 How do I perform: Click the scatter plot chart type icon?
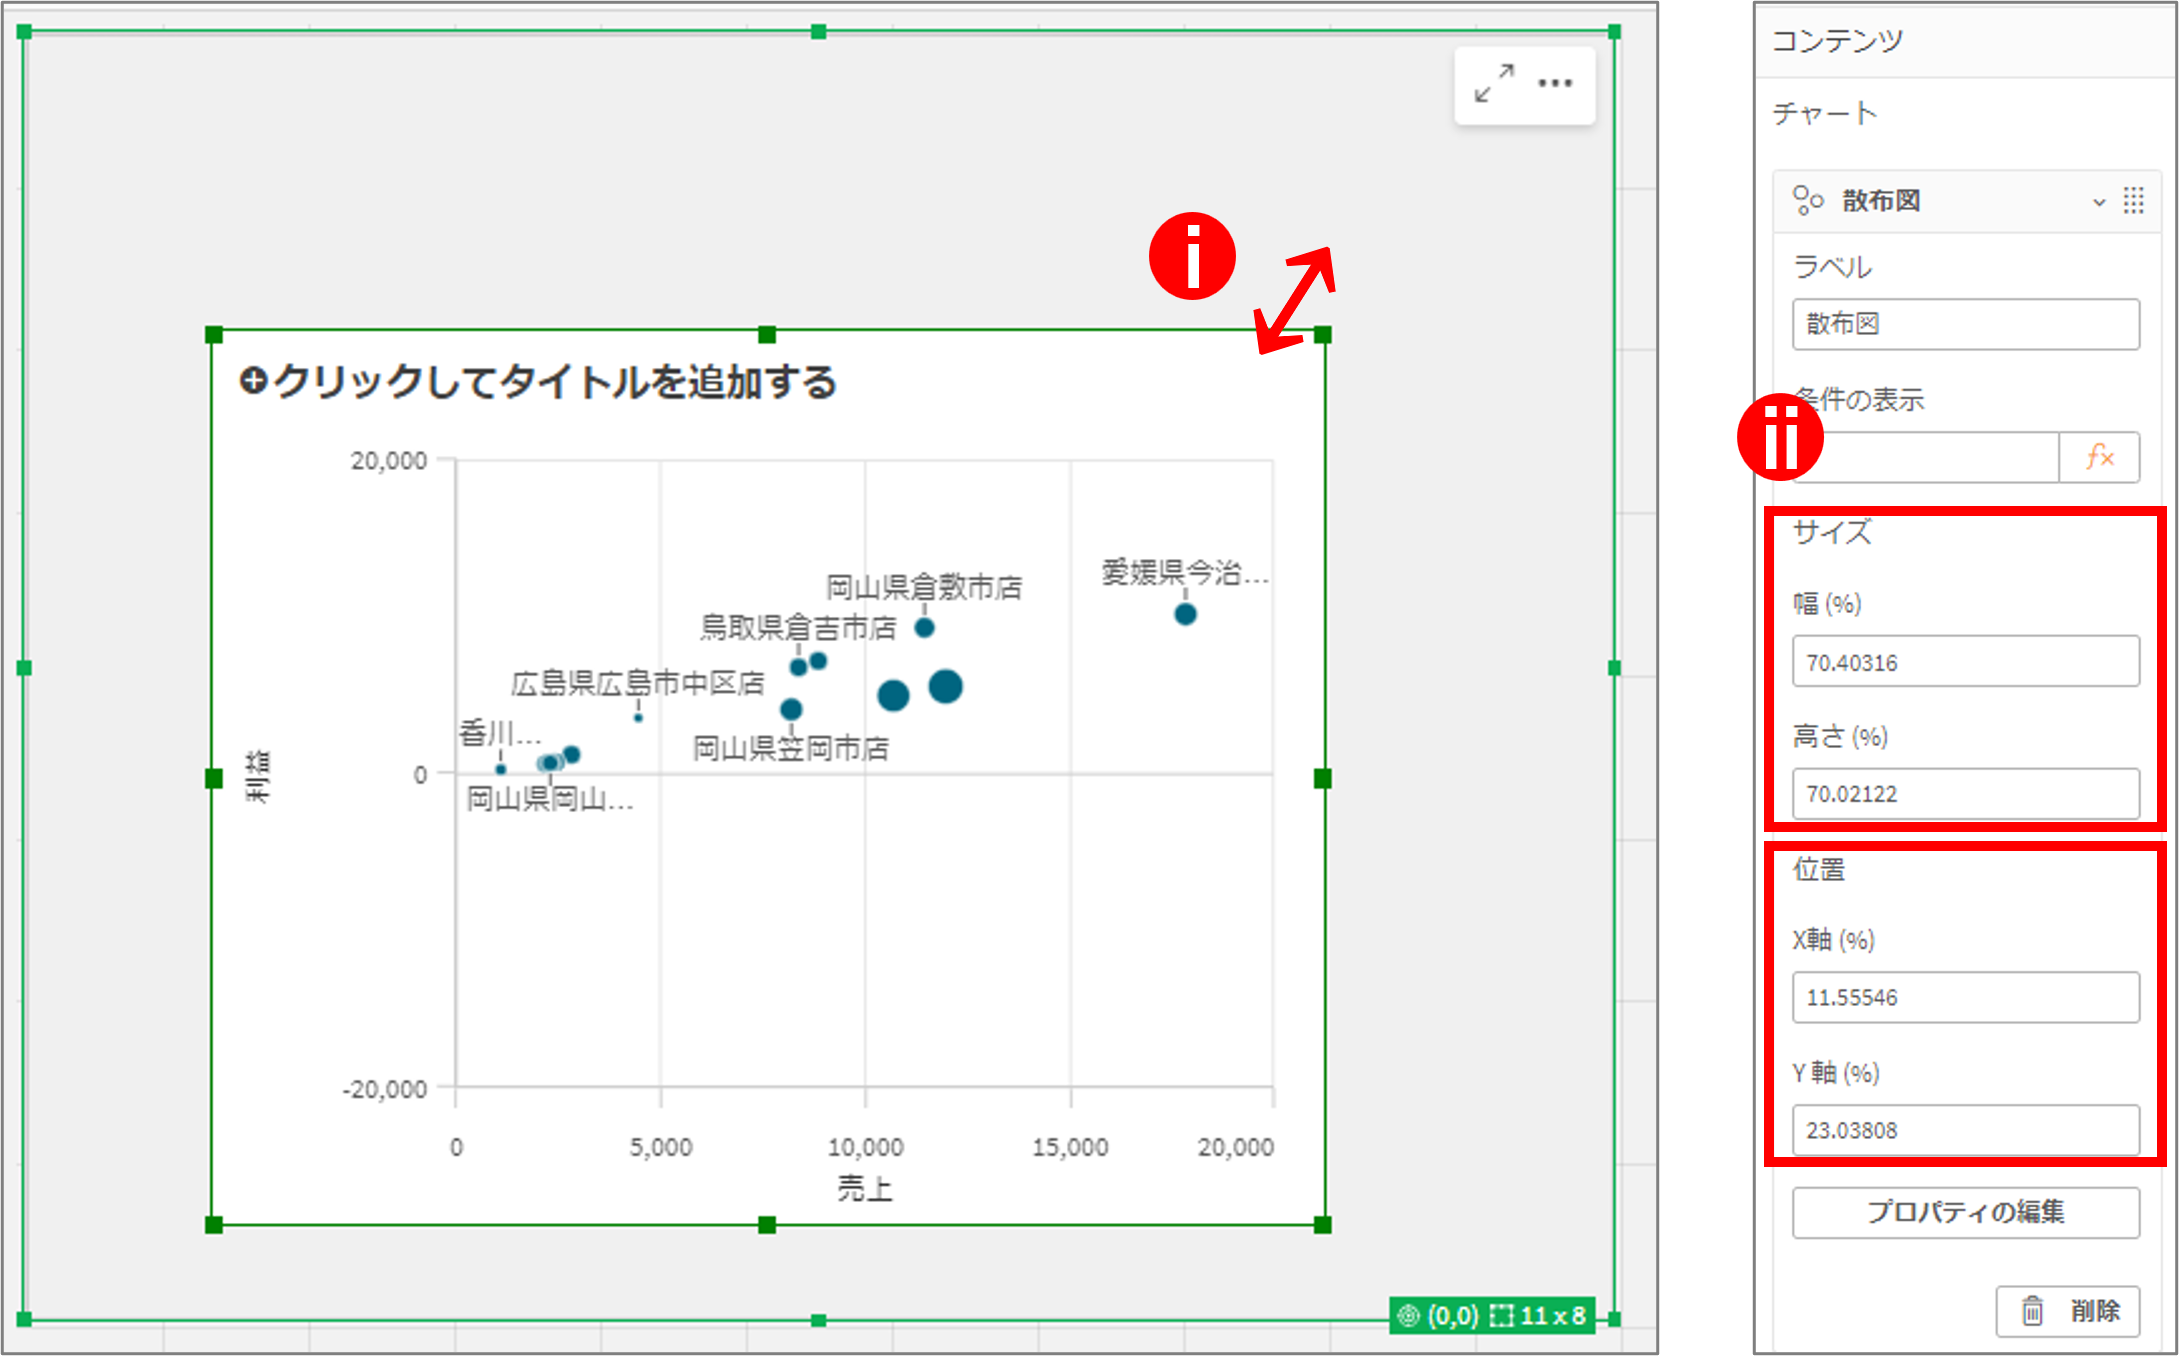[1807, 200]
